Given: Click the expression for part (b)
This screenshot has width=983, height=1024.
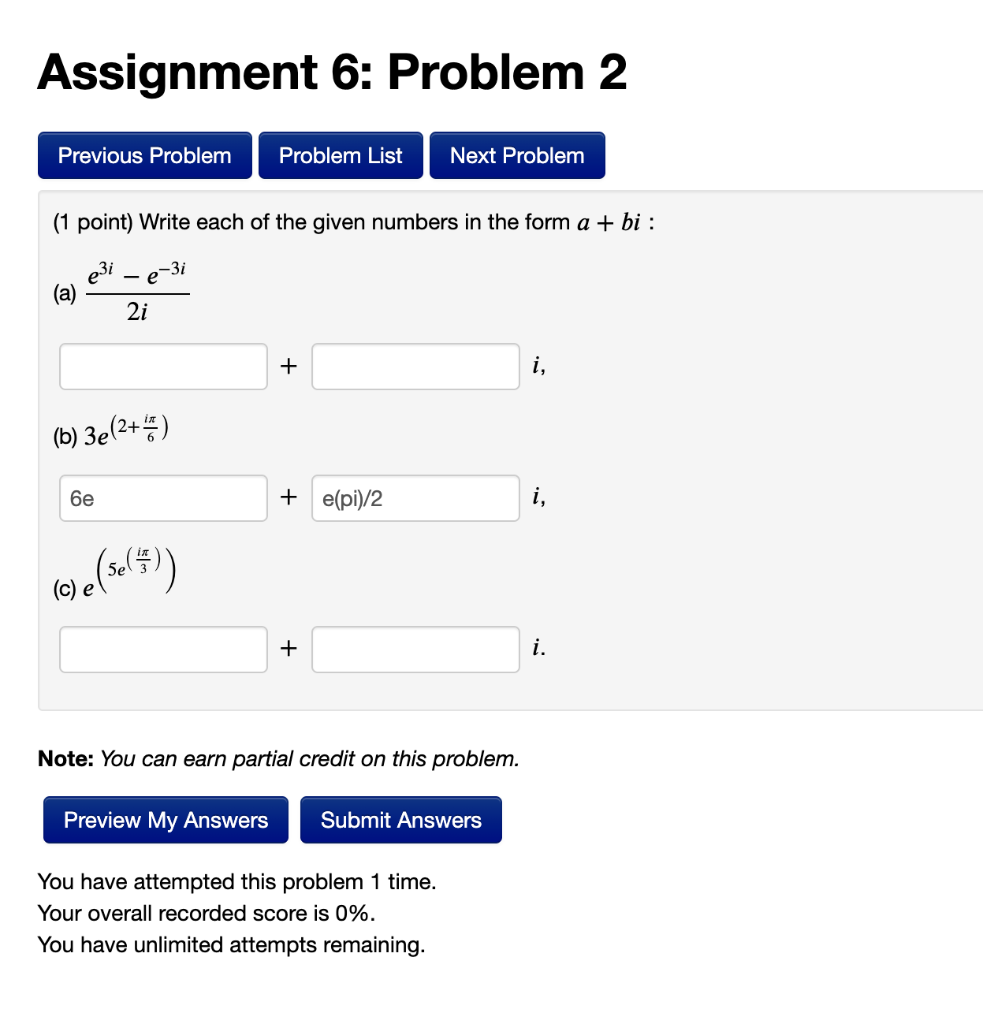Looking at the screenshot, I should click(113, 428).
